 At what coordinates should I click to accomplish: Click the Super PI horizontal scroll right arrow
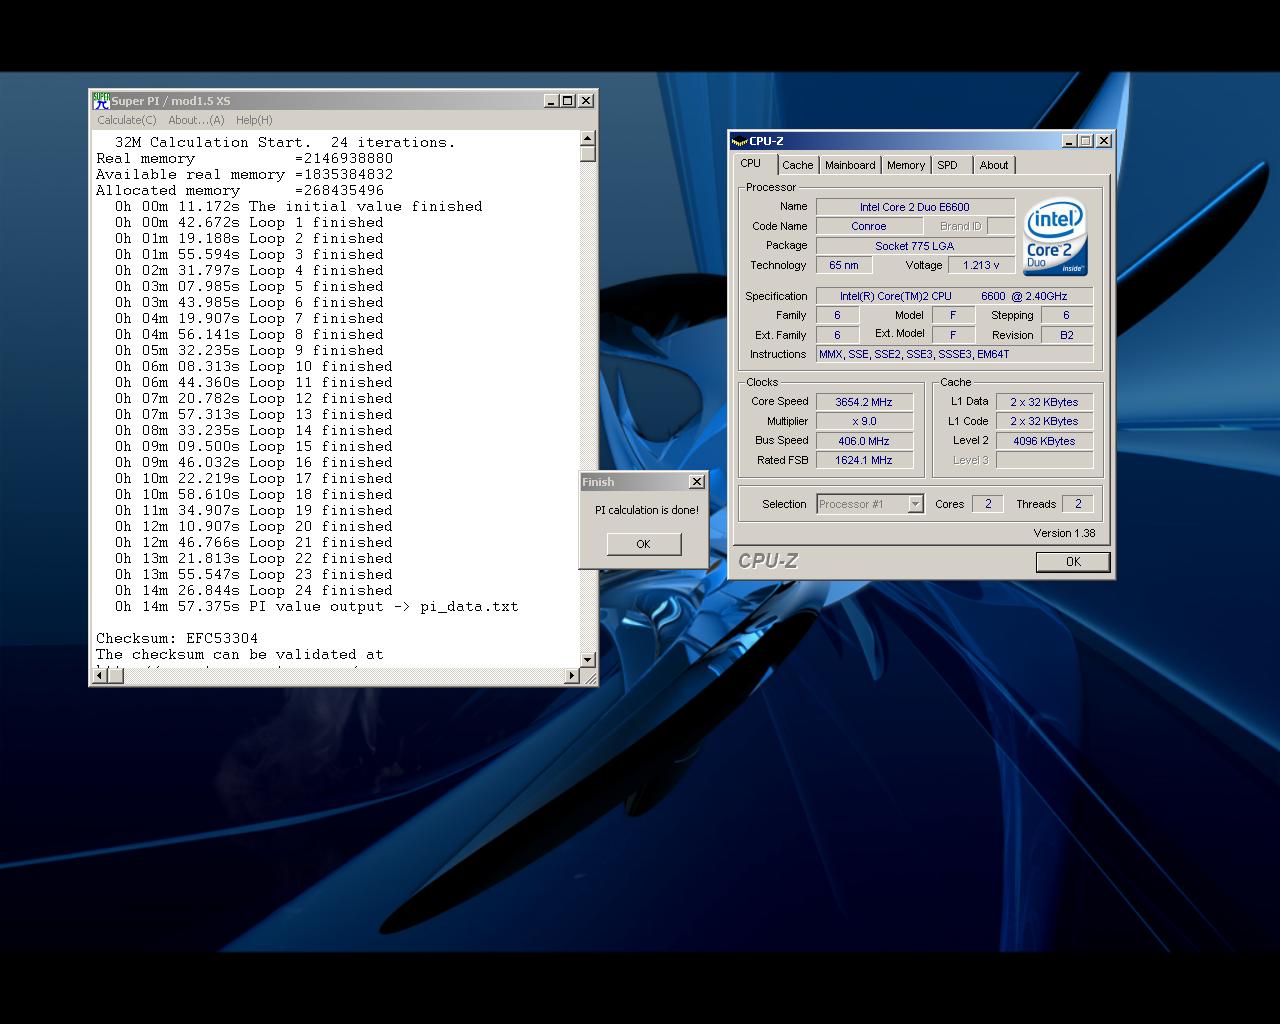[x=572, y=676]
